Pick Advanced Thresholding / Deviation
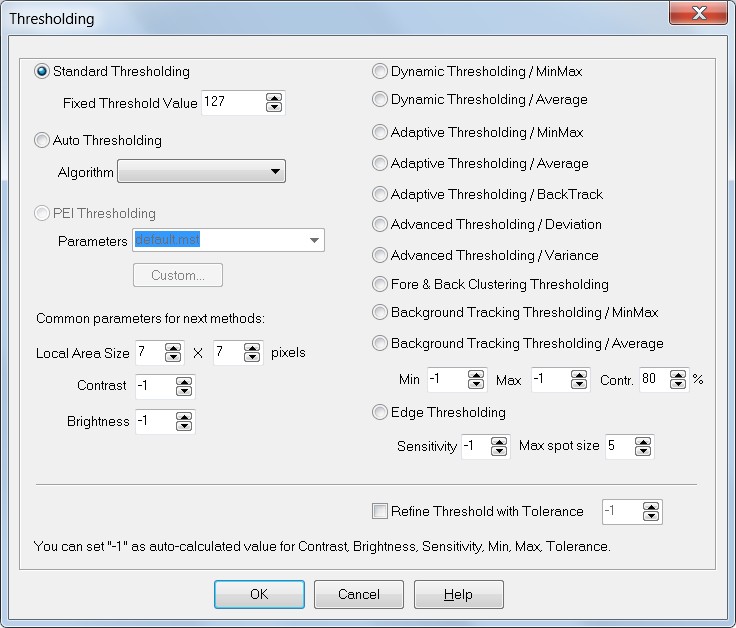The image size is (736, 628). [380, 224]
